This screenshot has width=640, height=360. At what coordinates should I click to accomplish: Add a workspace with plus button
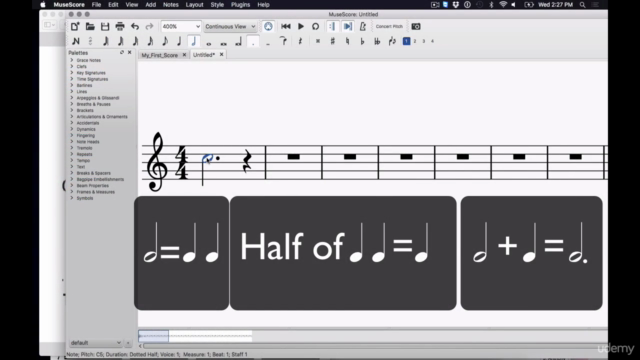[x=128, y=343]
